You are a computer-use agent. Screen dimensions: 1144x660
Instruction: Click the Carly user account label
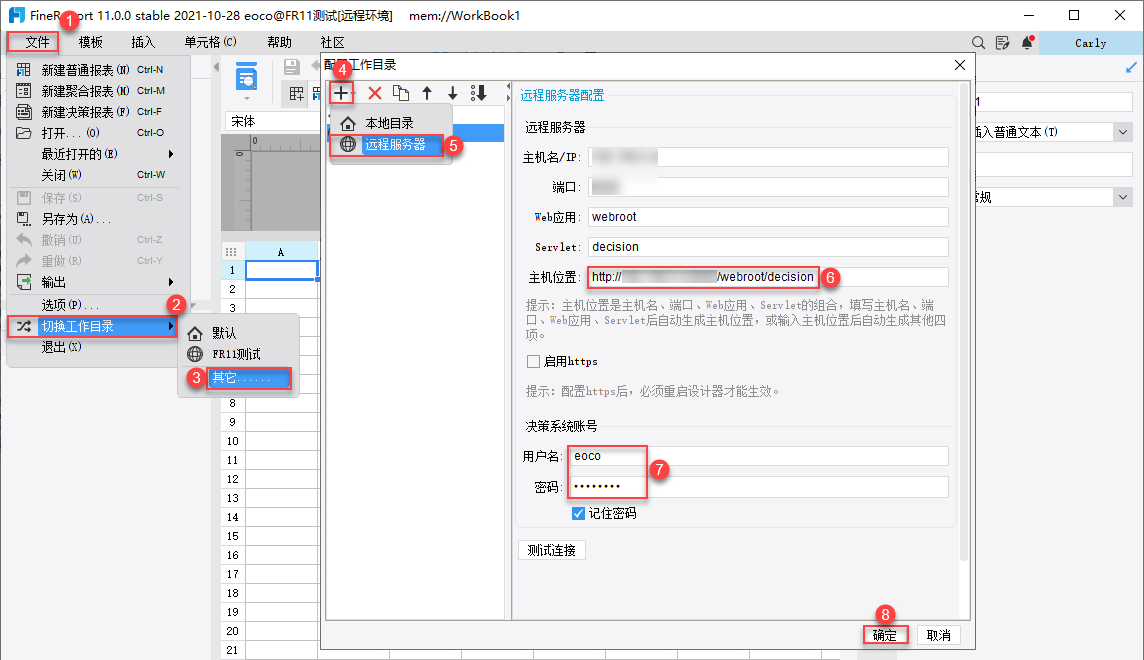(1091, 43)
